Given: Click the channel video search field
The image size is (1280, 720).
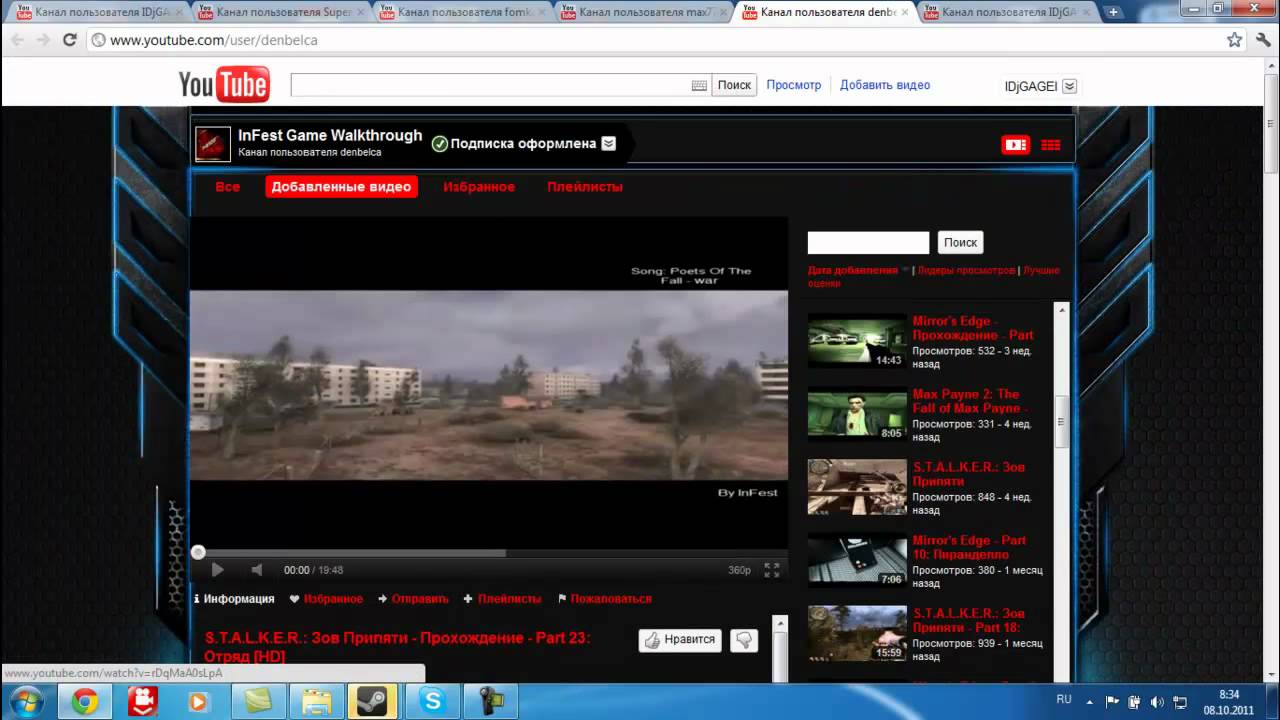Looking at the screenshot, I should click(x=868, y=242).
